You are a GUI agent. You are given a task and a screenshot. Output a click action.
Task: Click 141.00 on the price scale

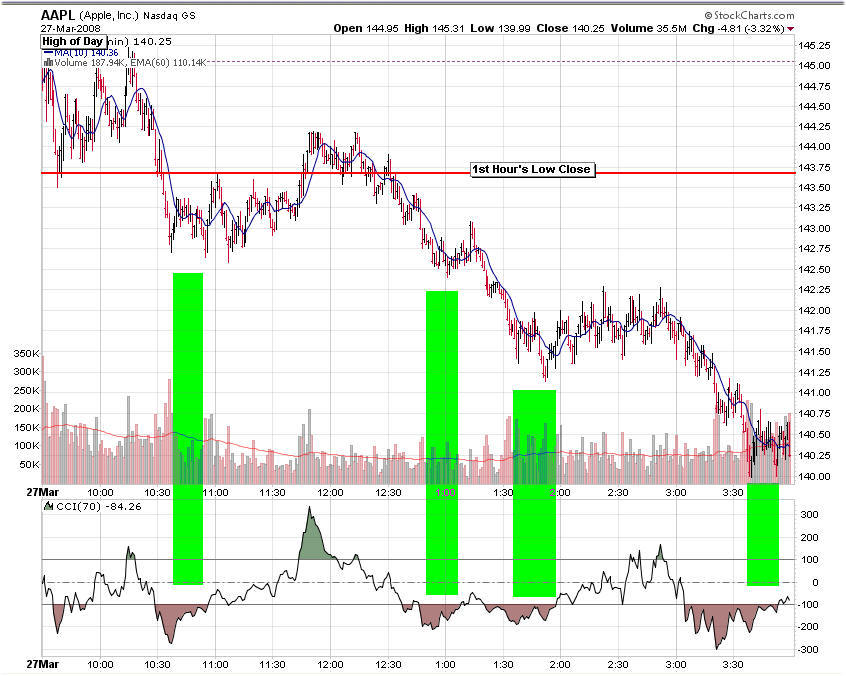click(x=814, y=393)
